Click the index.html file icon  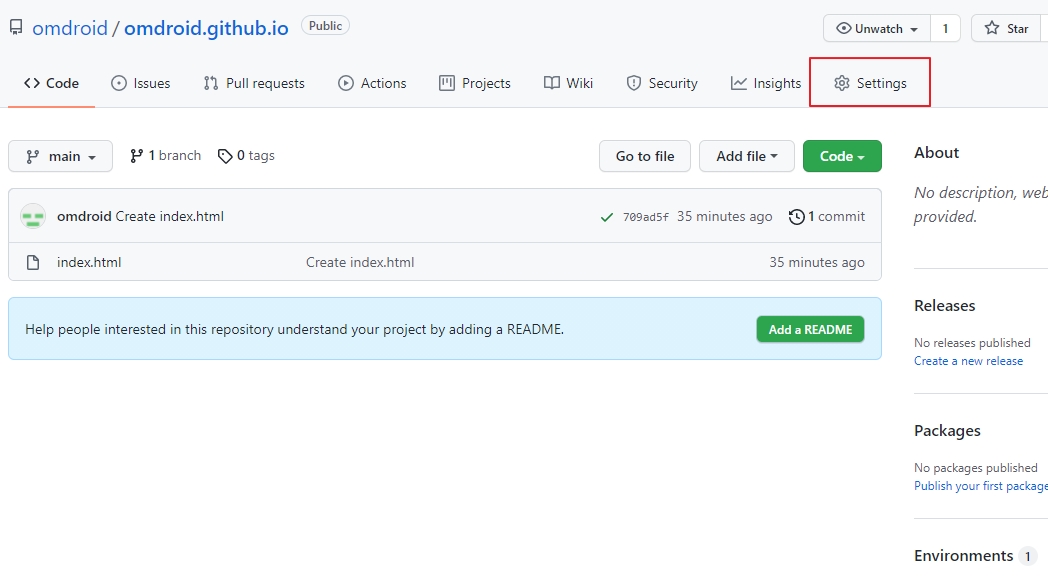pos(33,263)
